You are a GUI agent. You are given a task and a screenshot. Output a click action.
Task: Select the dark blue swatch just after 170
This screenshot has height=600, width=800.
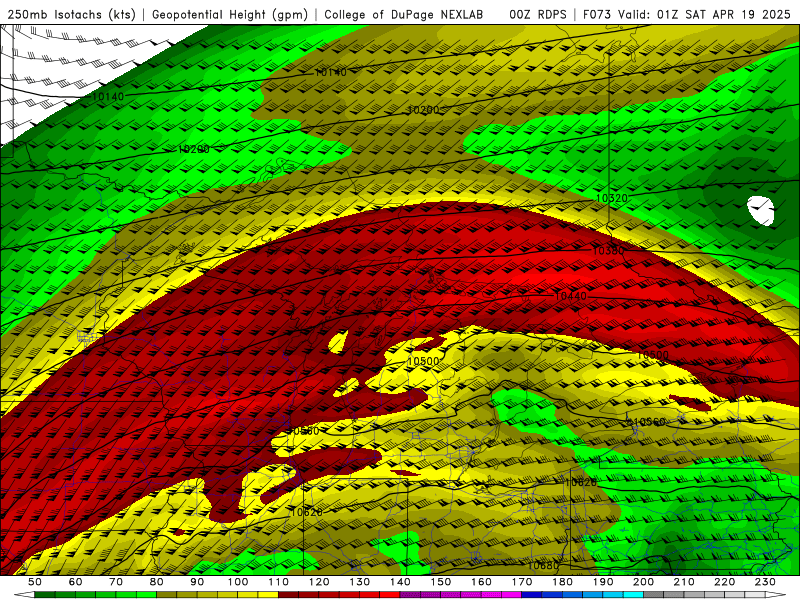pyautogui.click(x=532, y=595)
